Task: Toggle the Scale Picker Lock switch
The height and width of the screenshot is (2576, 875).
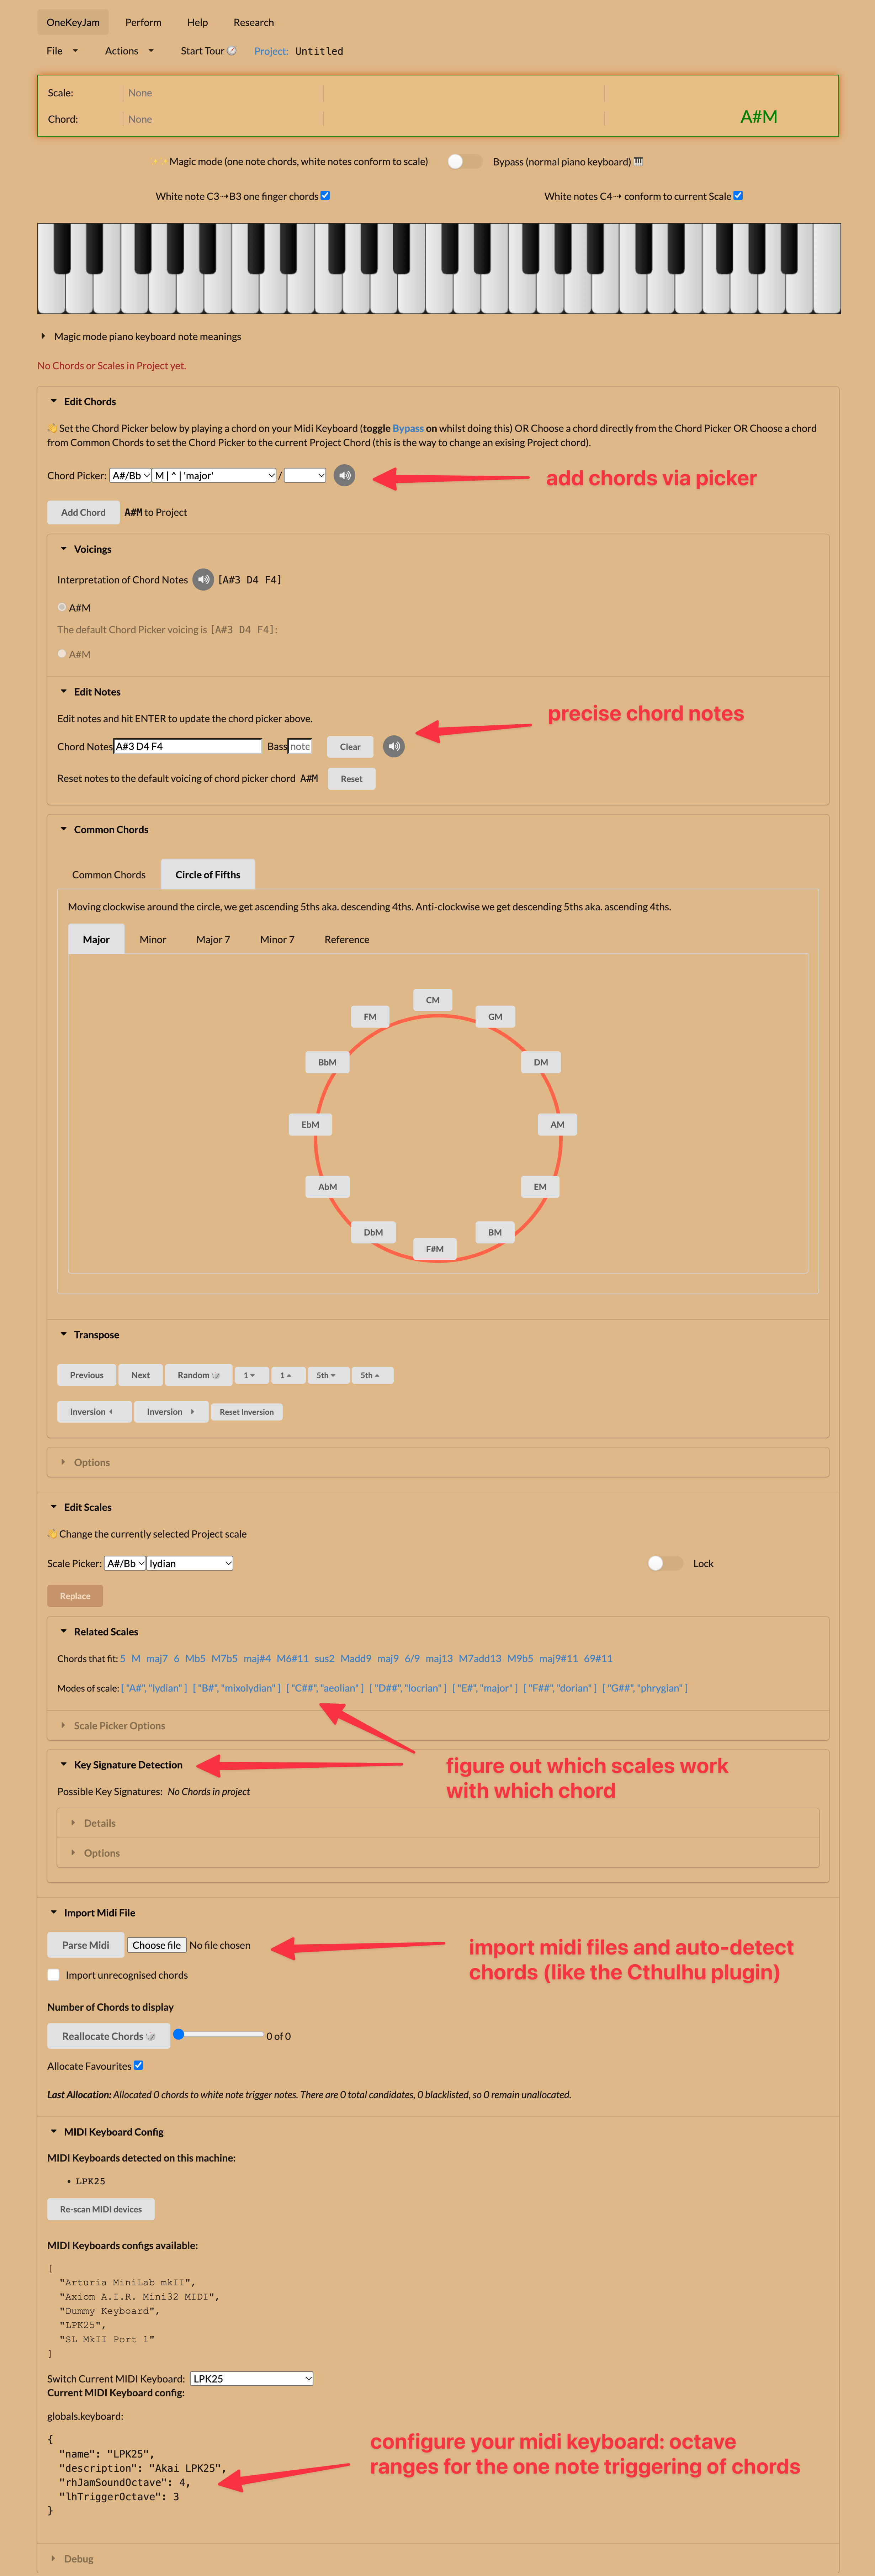Action: [665, 1563]
